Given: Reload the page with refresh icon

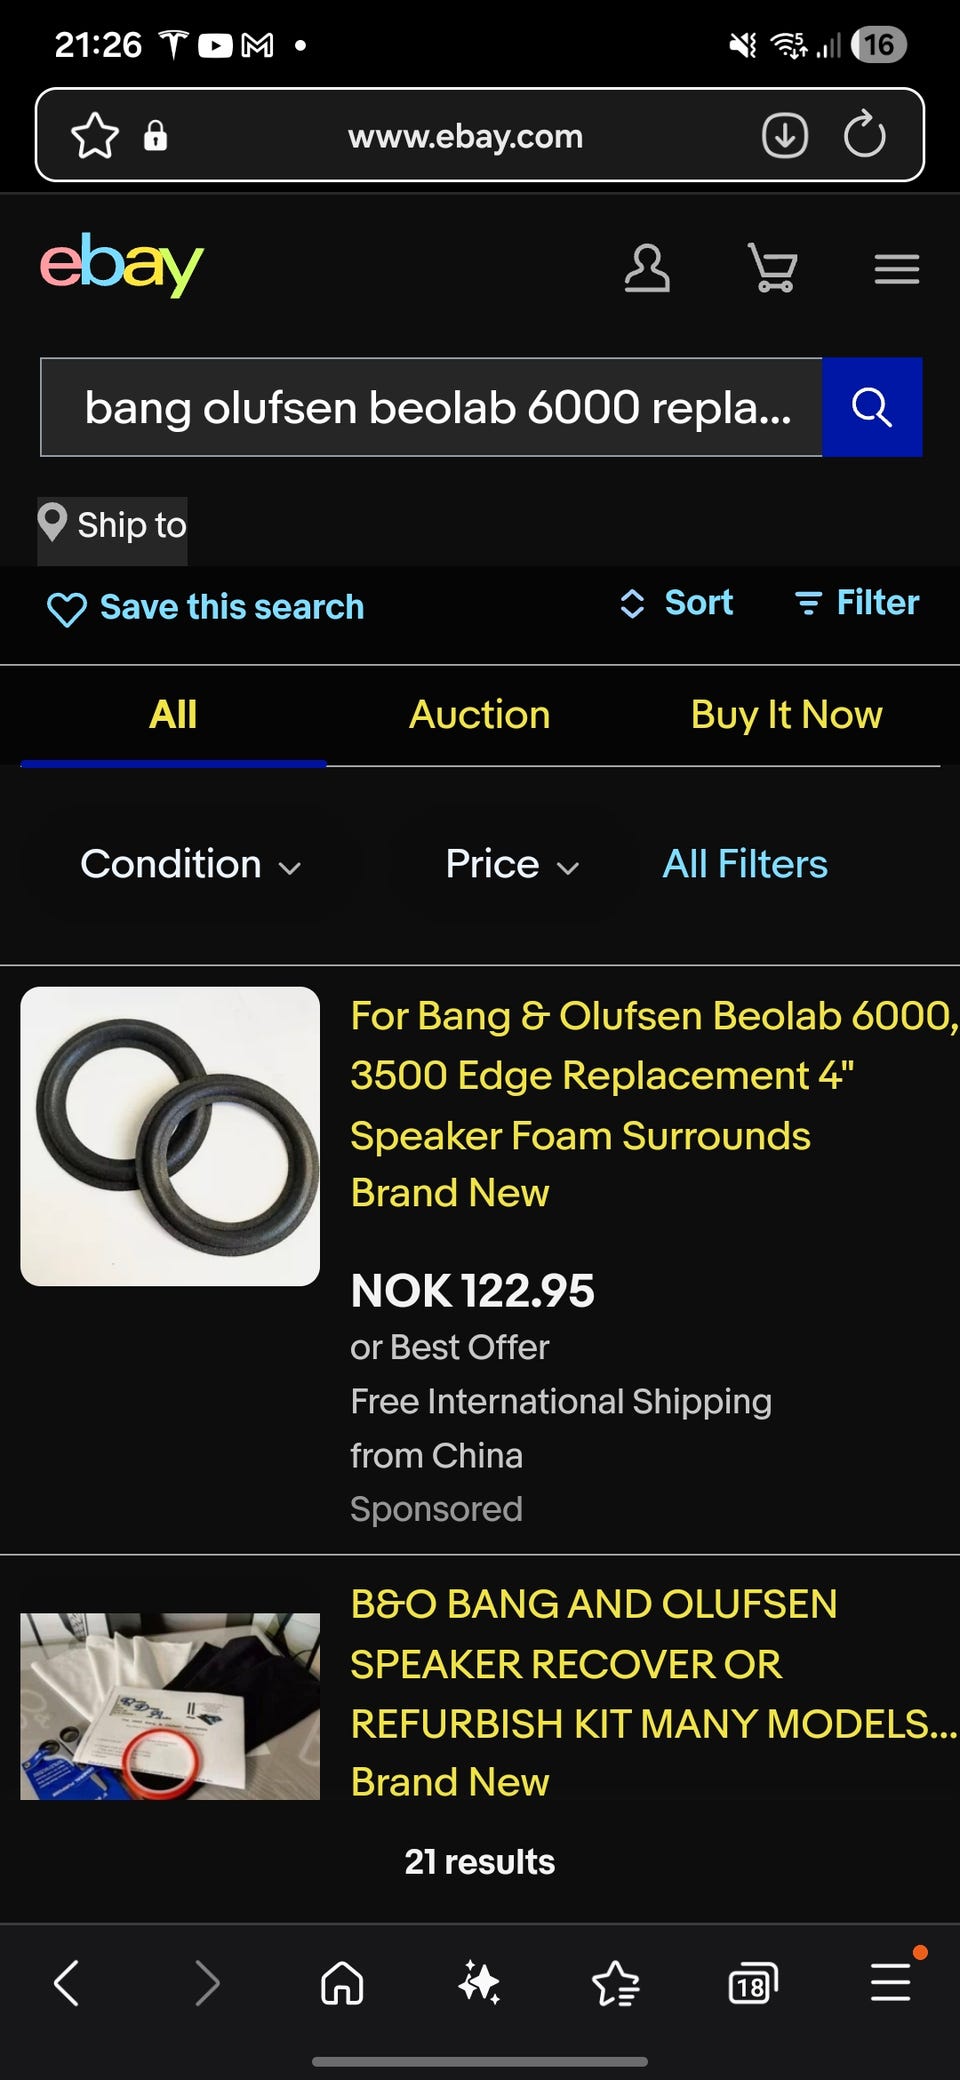Looking at the screenshot, I should tap(865, 135).
